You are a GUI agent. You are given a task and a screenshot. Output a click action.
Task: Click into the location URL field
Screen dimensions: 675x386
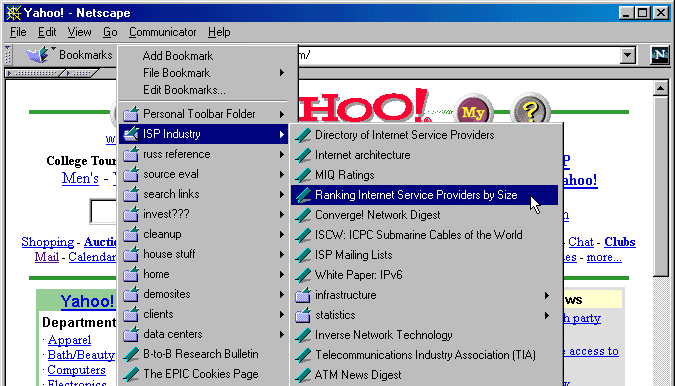pyautogui.click(x=458, y=55)
